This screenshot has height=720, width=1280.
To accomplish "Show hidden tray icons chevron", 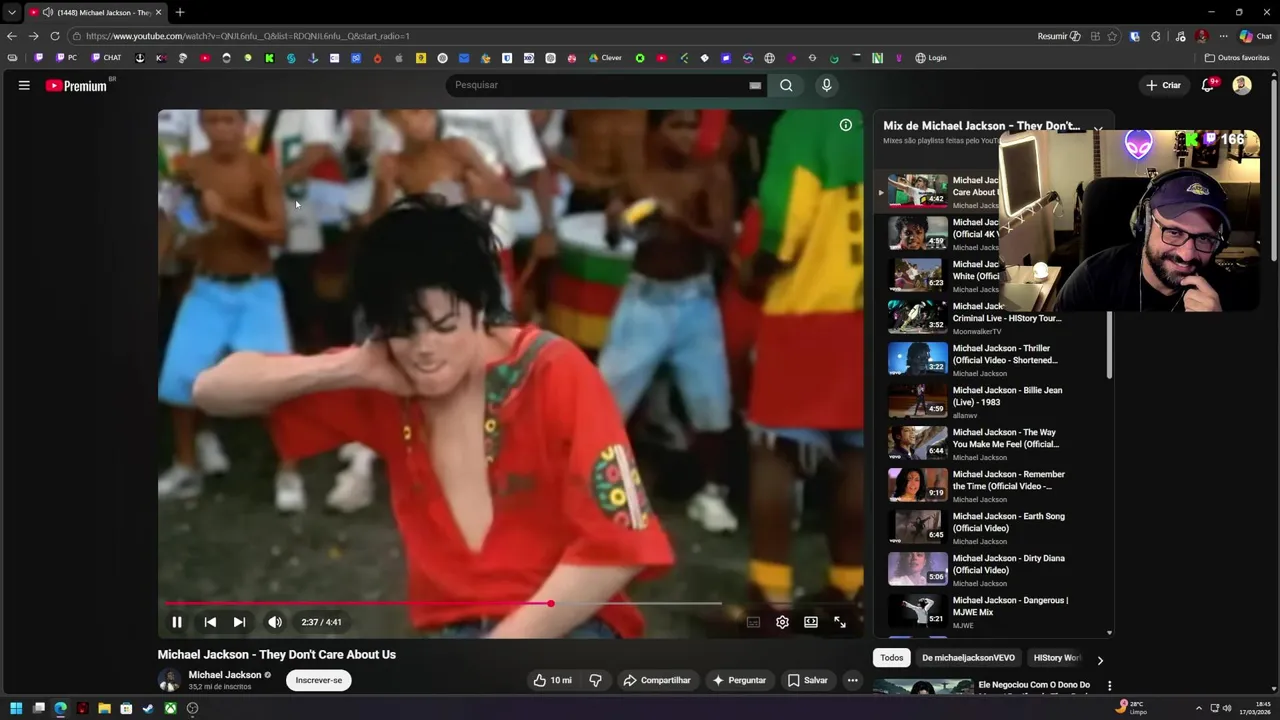I will 1199,708.
